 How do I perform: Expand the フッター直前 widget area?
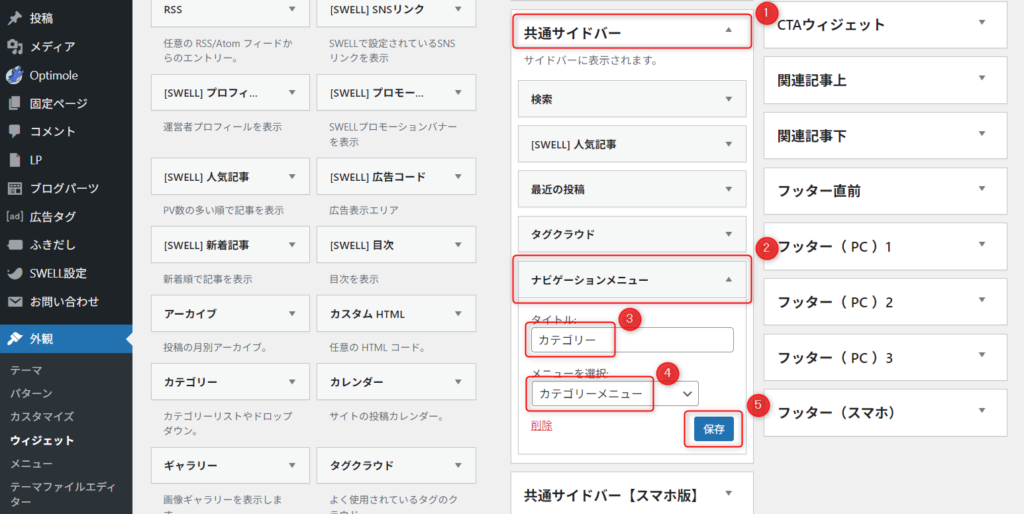[982, 190]
